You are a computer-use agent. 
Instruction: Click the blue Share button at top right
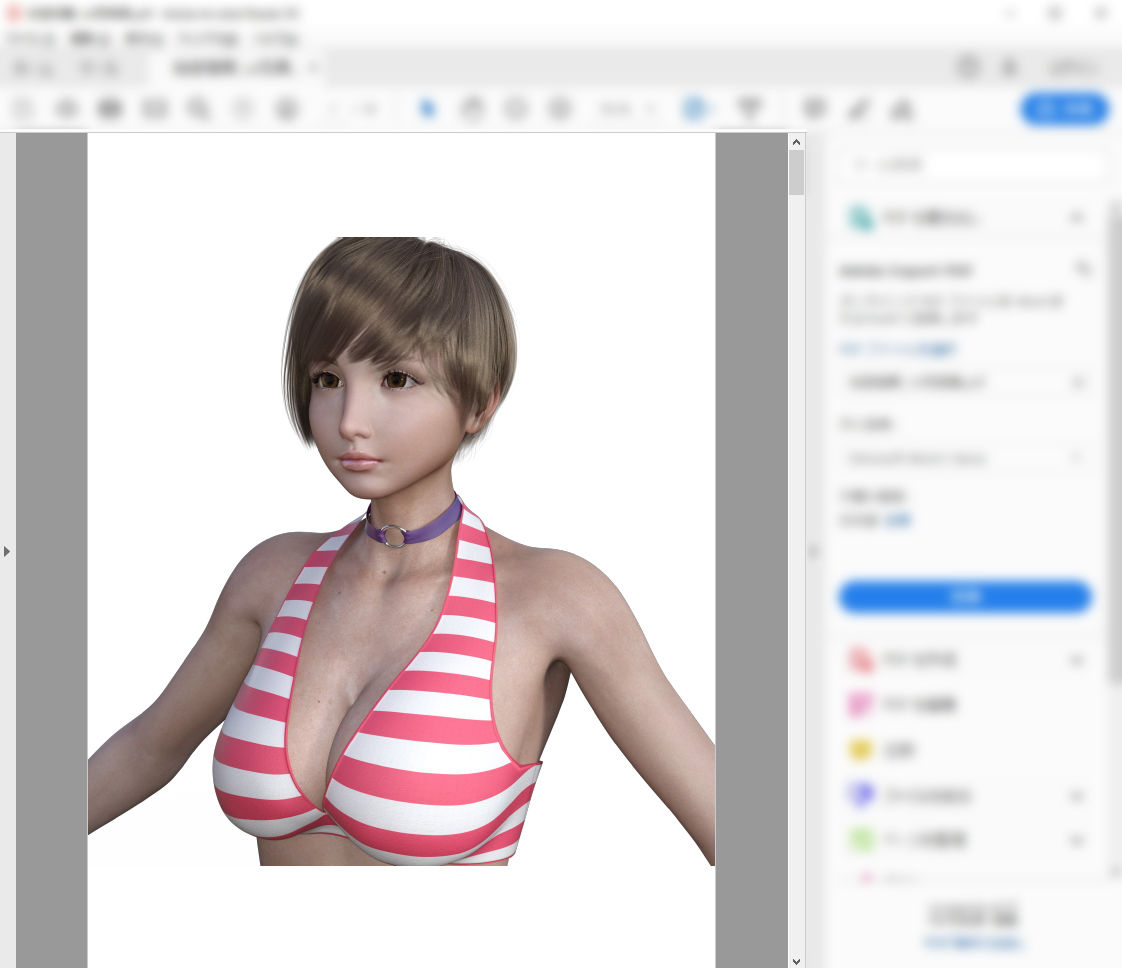click(x=1064, y=109)
